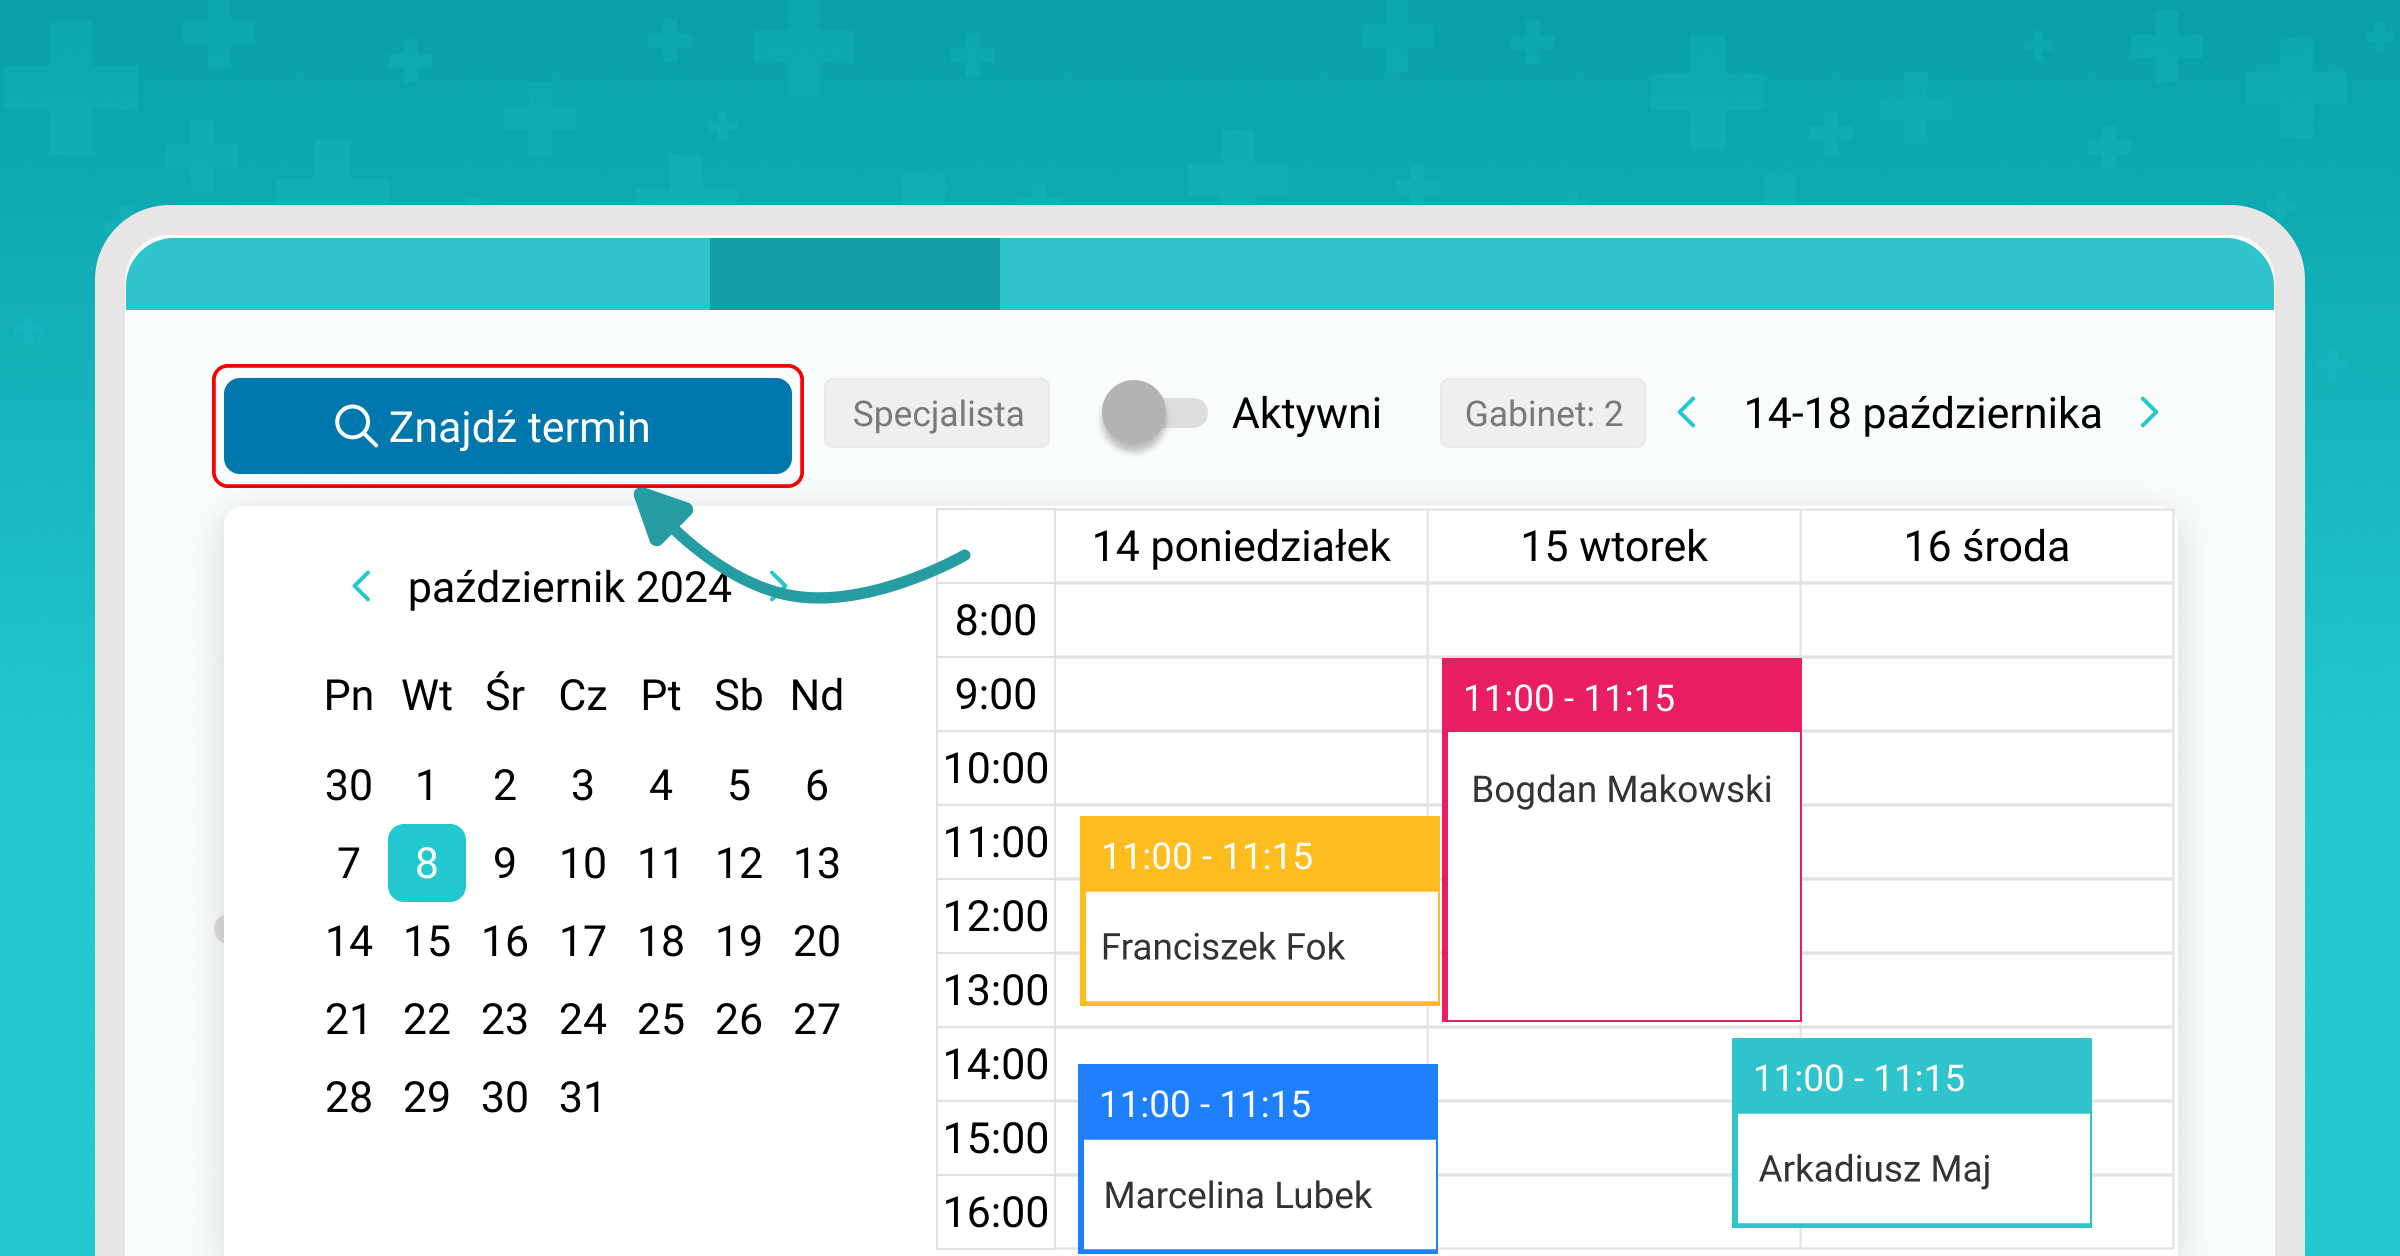Viewport: 2400px width, 1256px height.
Task: Select October 28 in the mini calendar
Action: pyautogui.click(x=348, y=1097)
